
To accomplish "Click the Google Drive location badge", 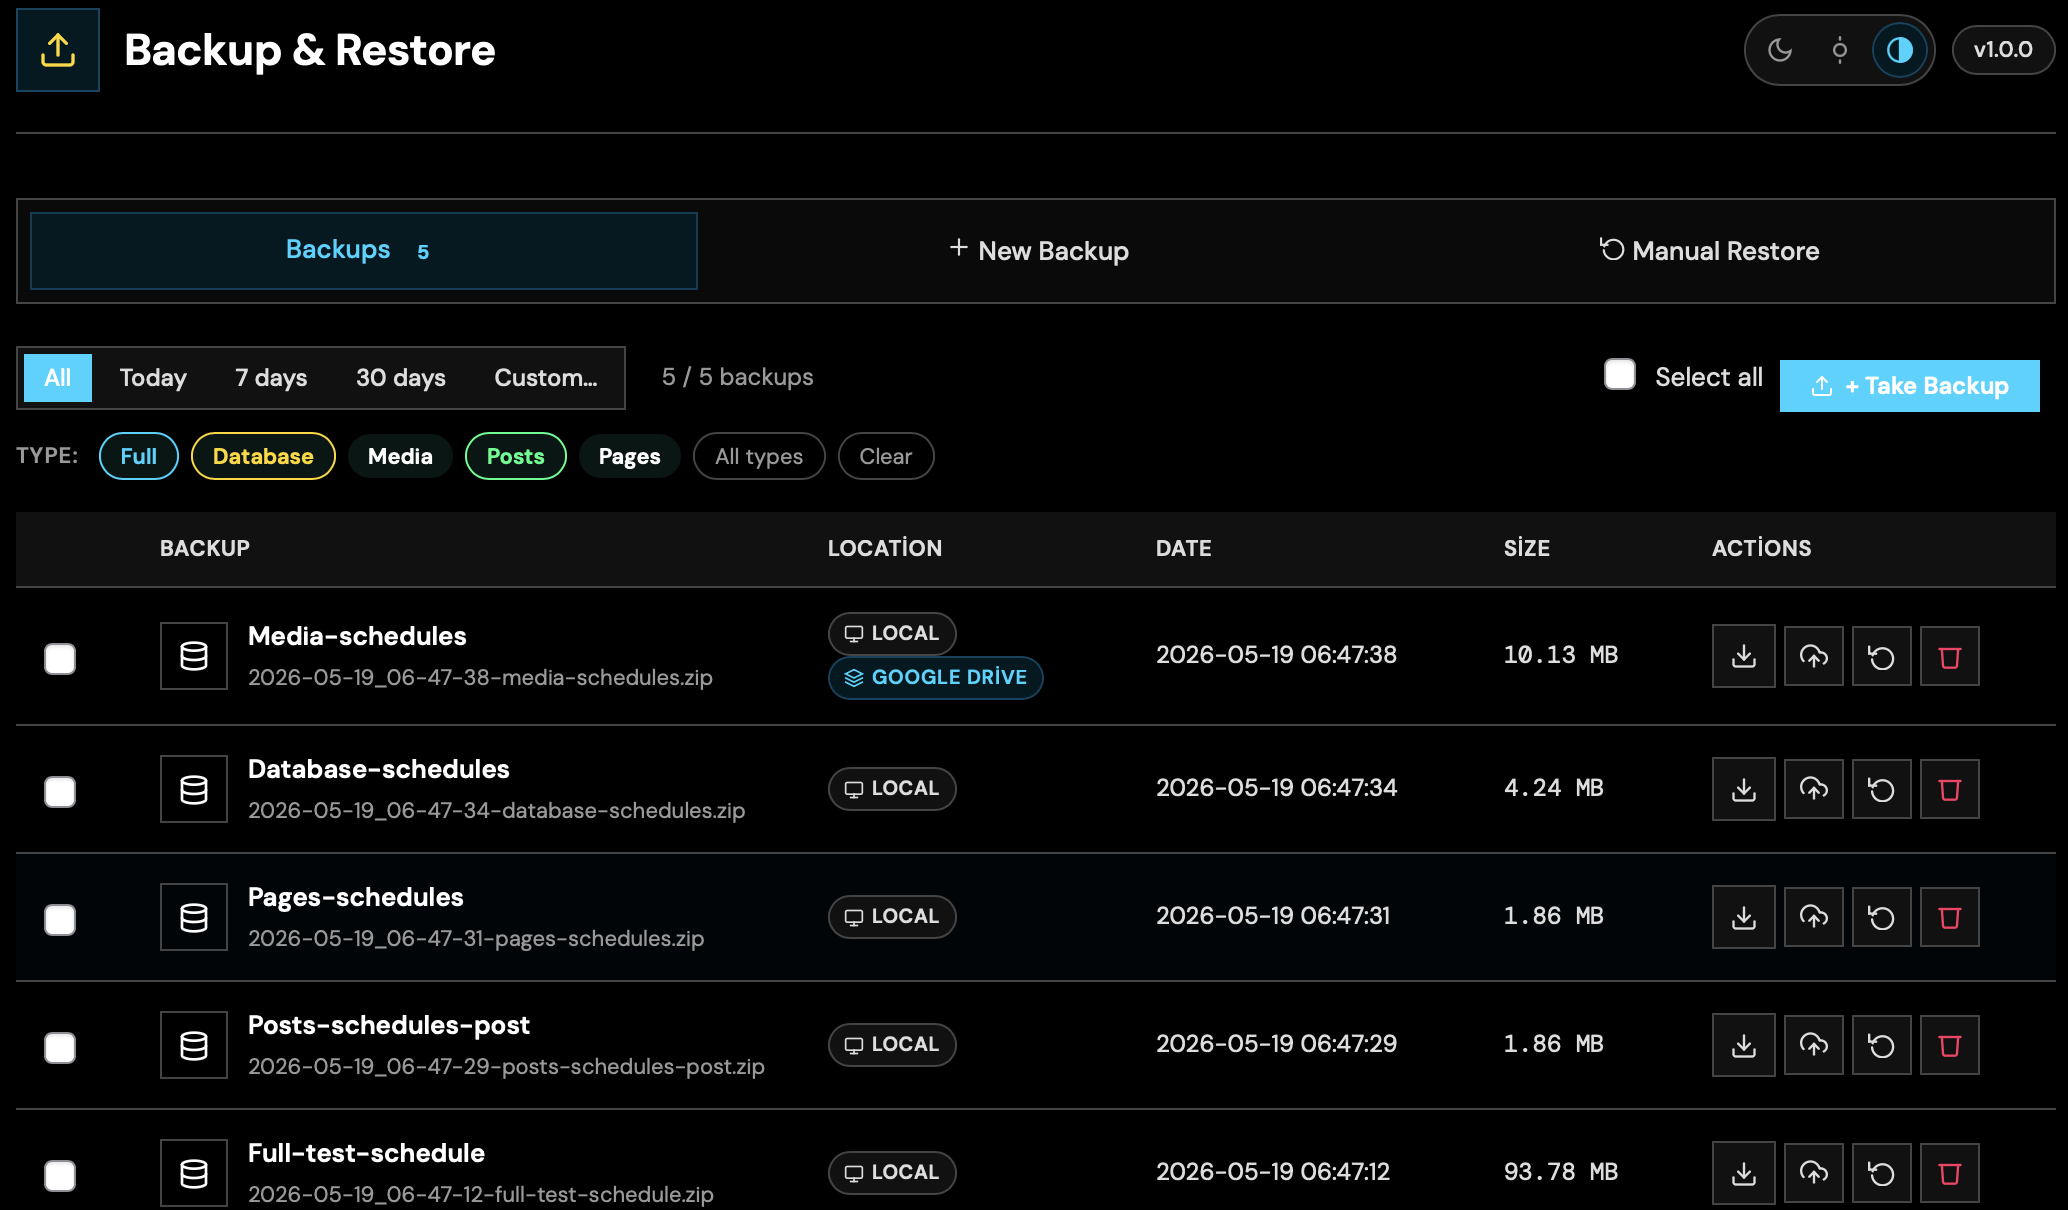I will click(x=936, y=678).
